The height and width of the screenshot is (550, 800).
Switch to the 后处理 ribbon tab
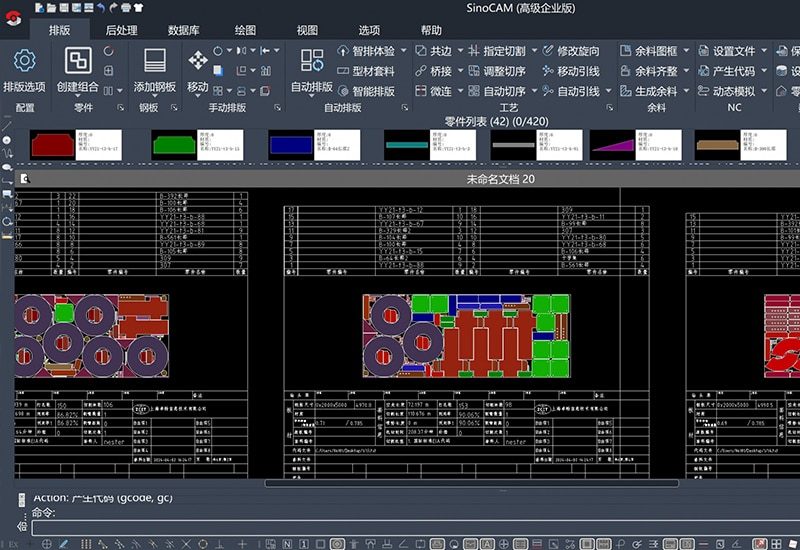(121, 30)
